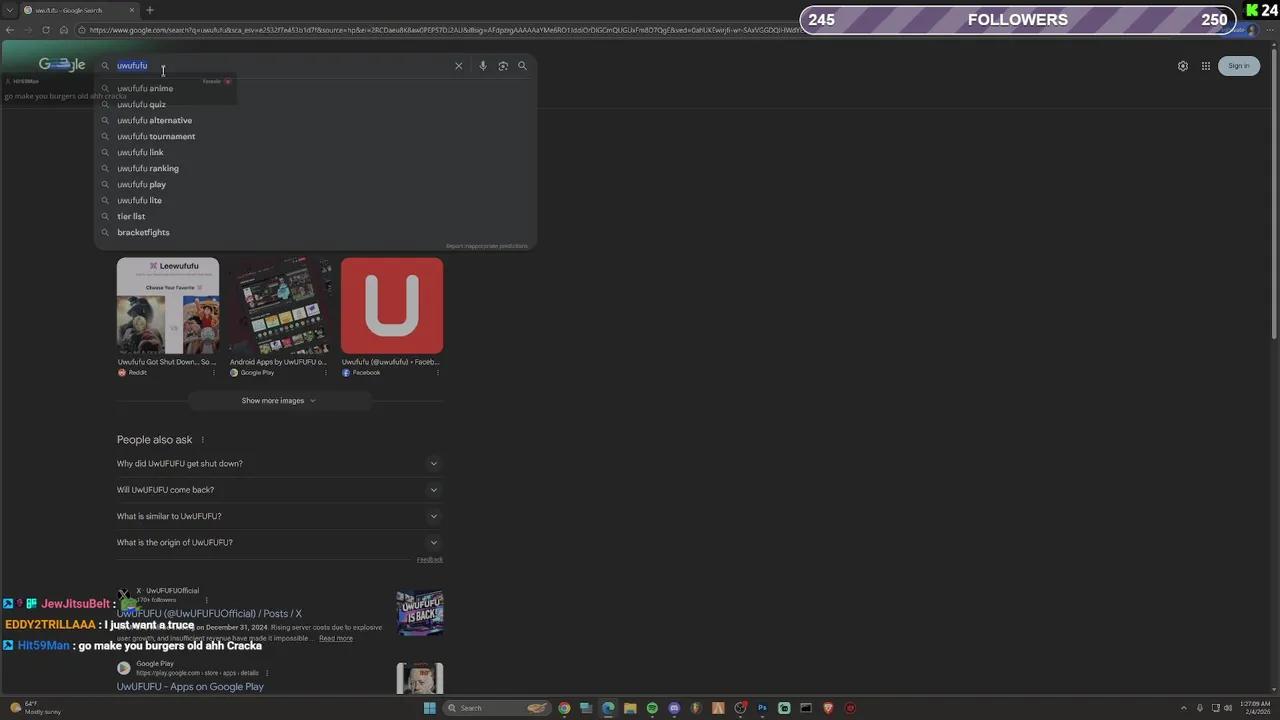This screenshot has height=720, width=1280.
Task: Open the Google Play Android Apps image
Action: [x=280, y=306]
